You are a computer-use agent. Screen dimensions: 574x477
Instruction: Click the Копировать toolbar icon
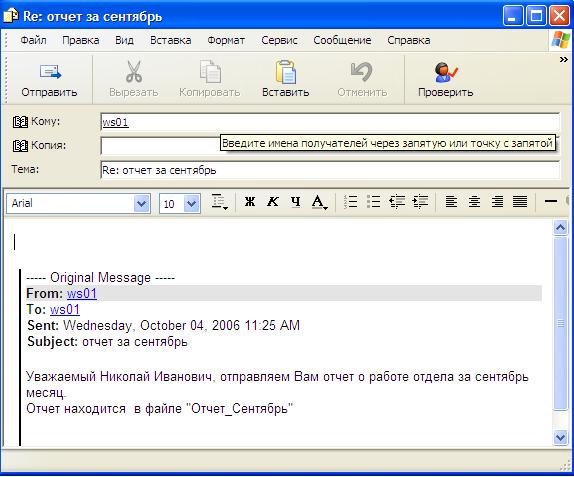tap(210, 72)
